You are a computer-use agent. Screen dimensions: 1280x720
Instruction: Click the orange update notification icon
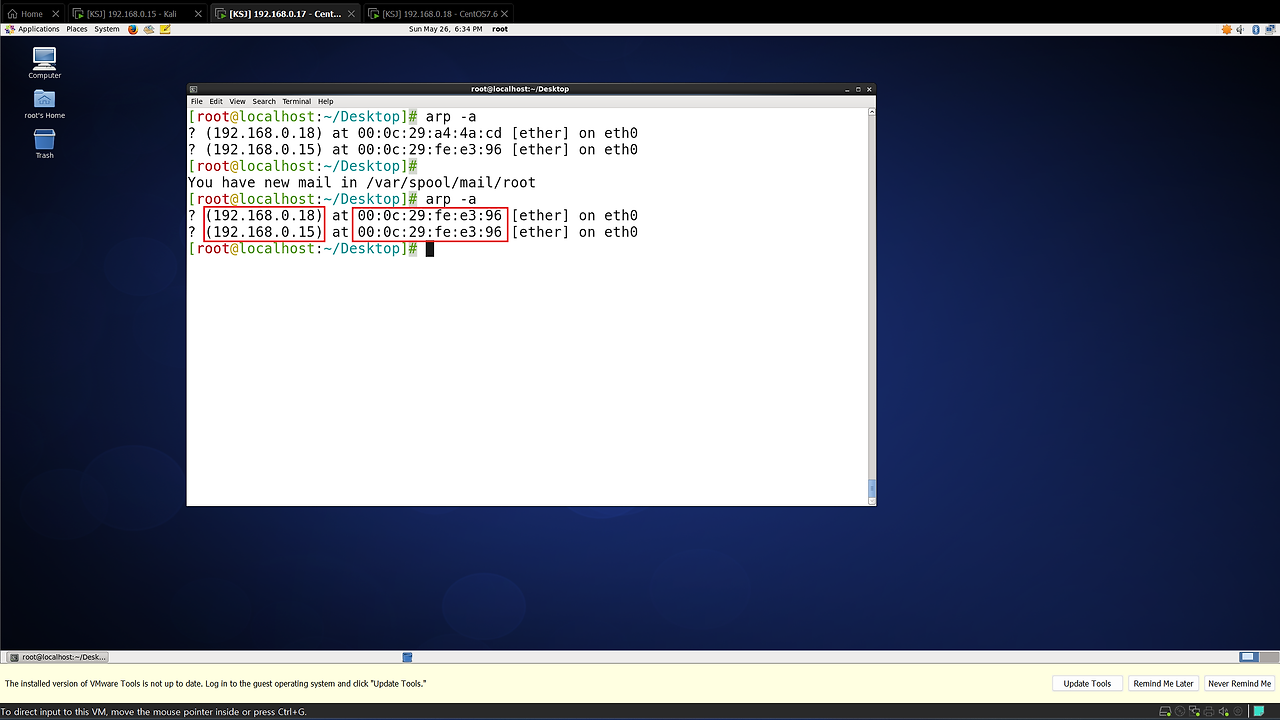coord(1226,29)
